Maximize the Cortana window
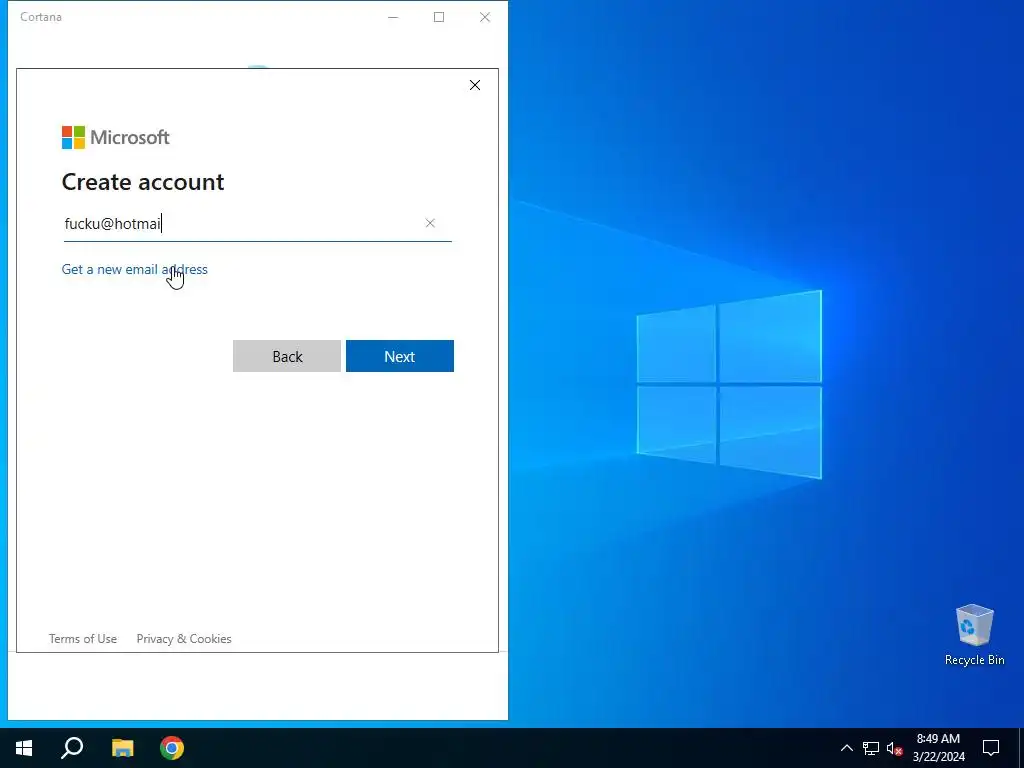 point(439,17)
